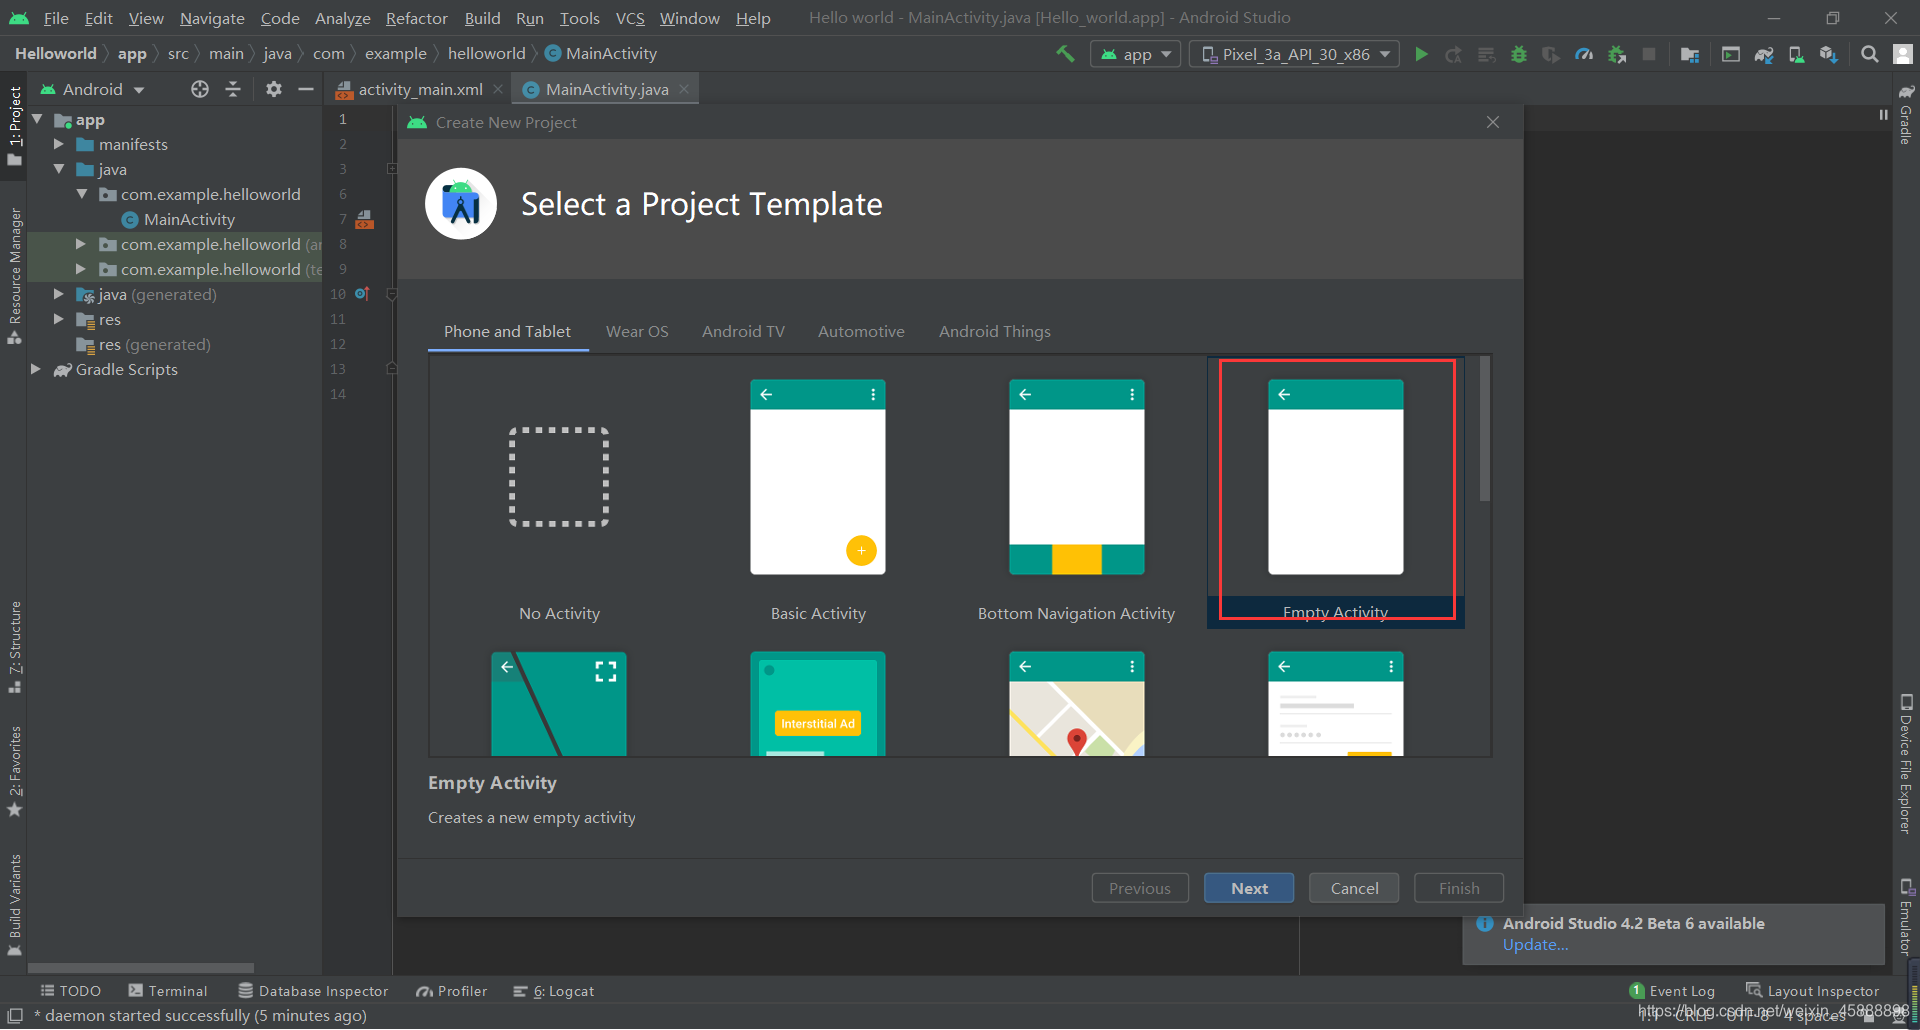Open the Run Anything icon in toolbar
The height and width of the screenshot is (1030, 1920).
[1731, 54]
